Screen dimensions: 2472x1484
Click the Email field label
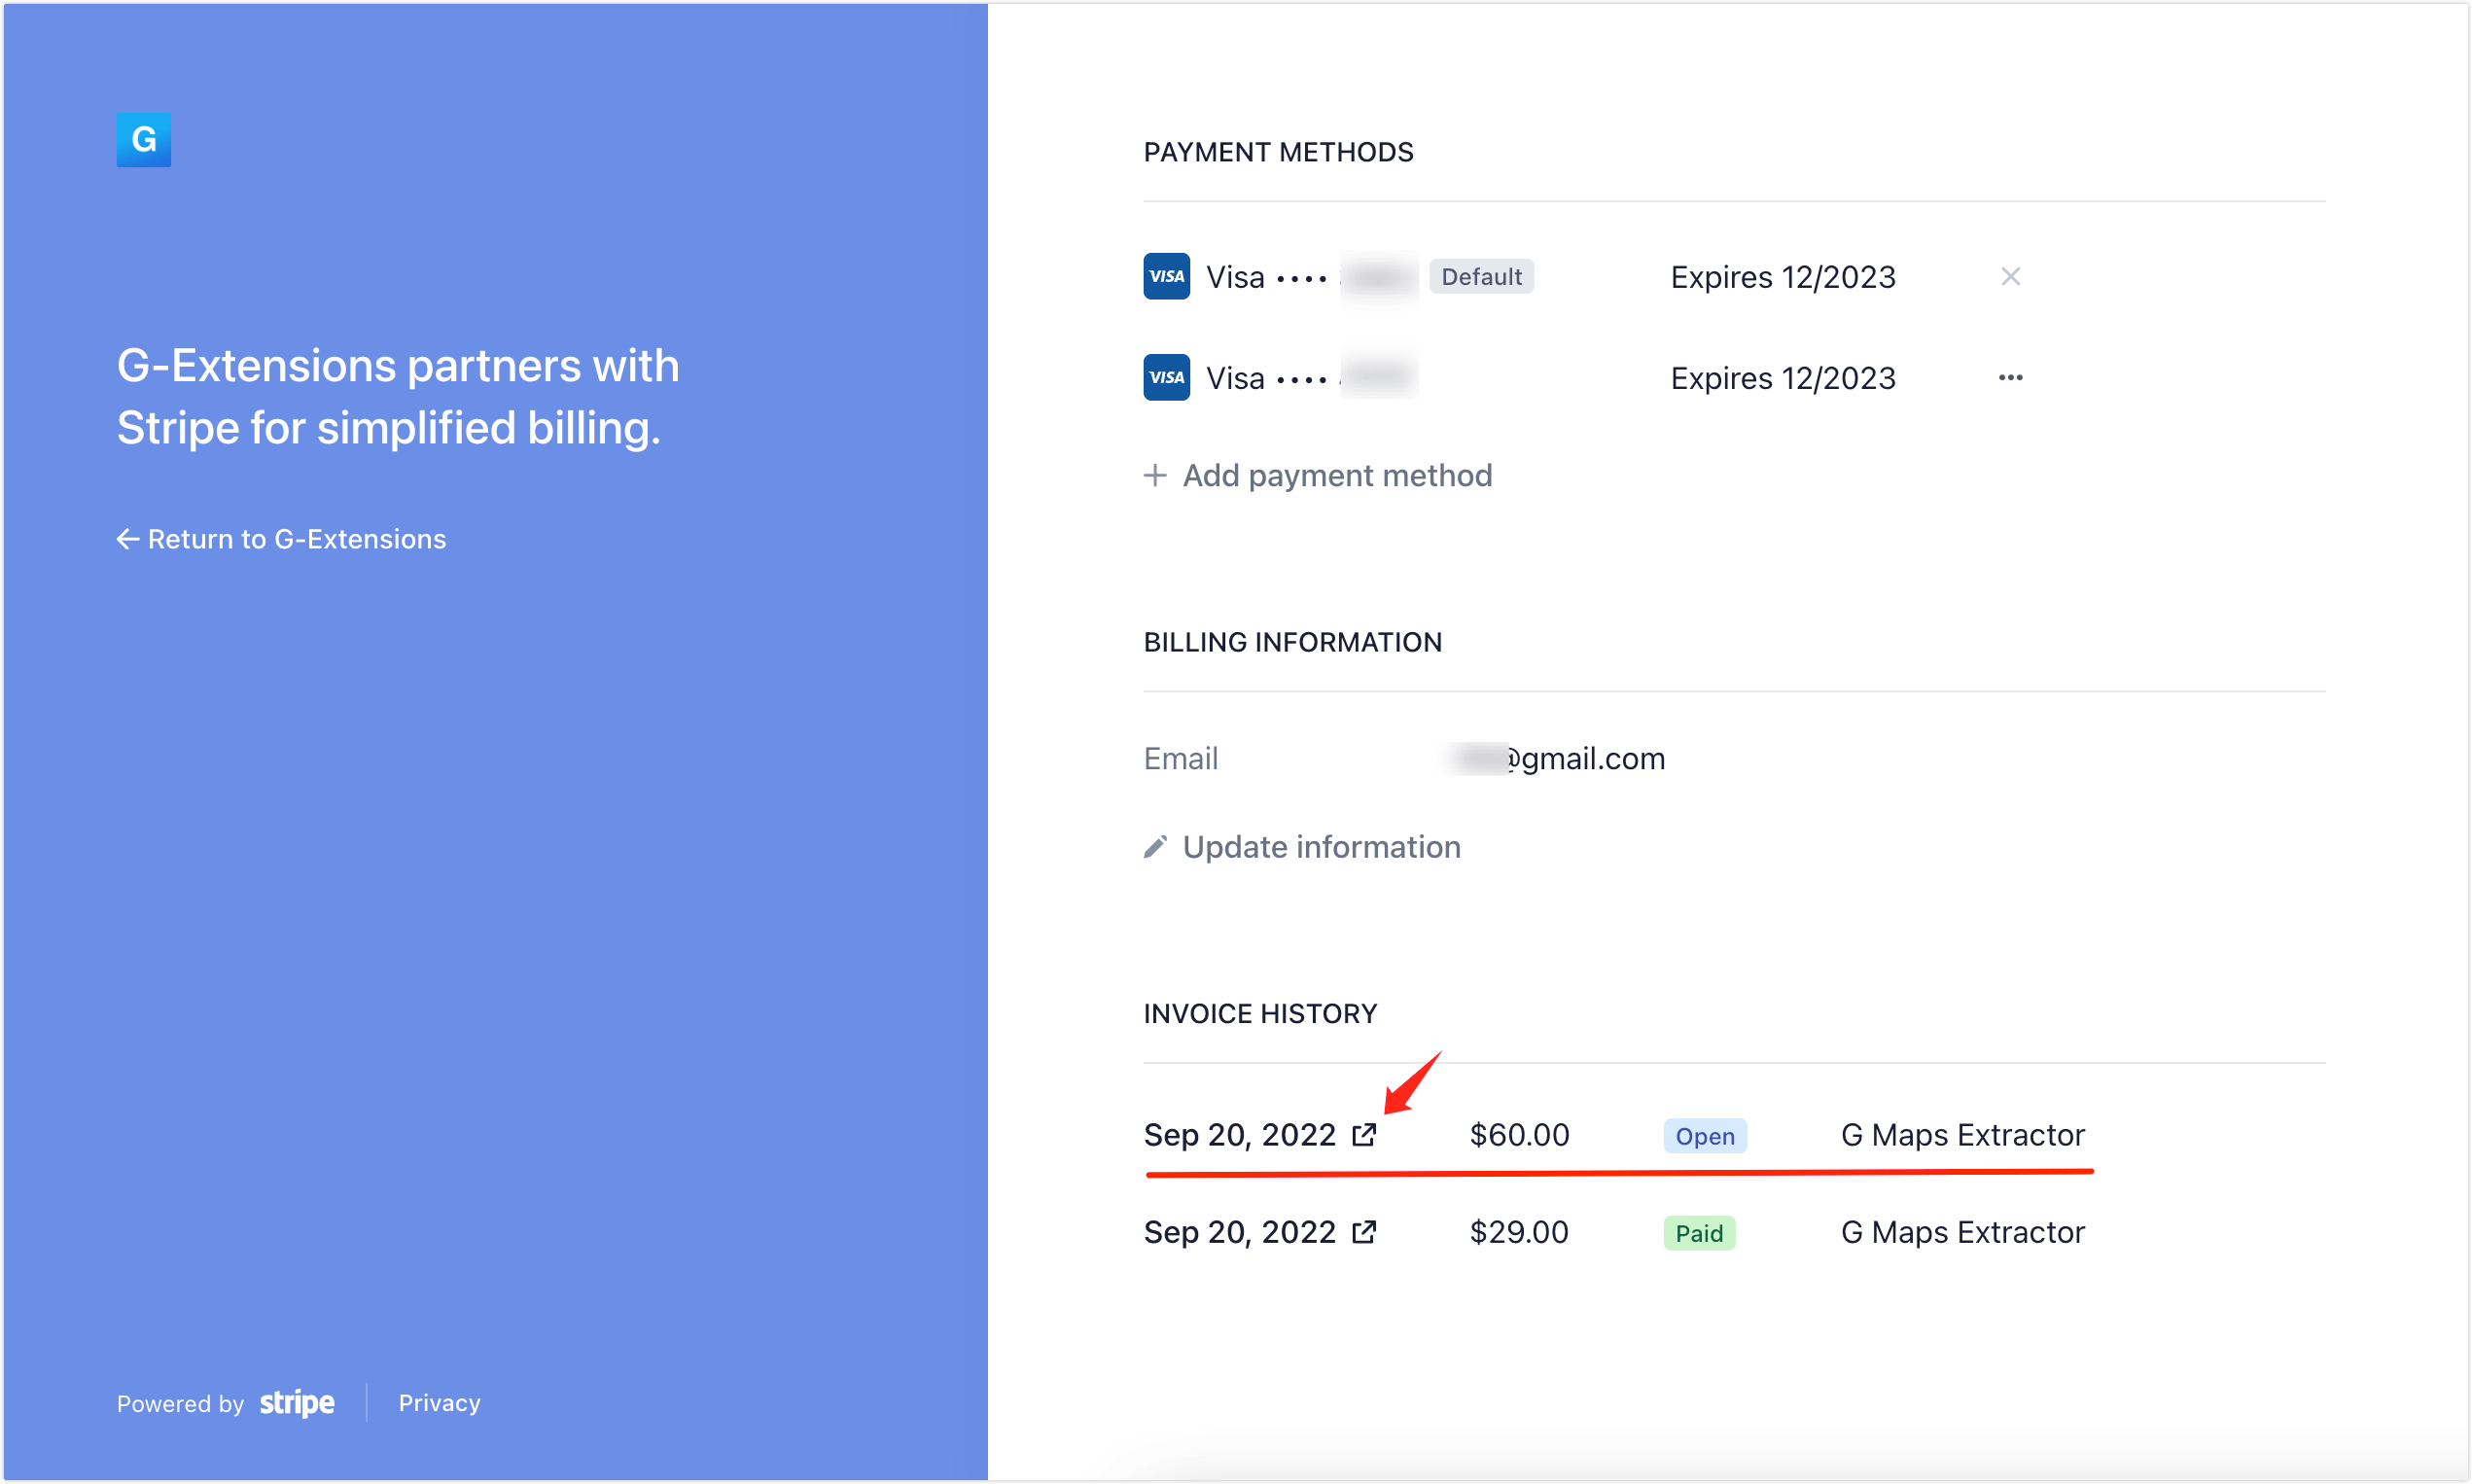pos(1180,759)
